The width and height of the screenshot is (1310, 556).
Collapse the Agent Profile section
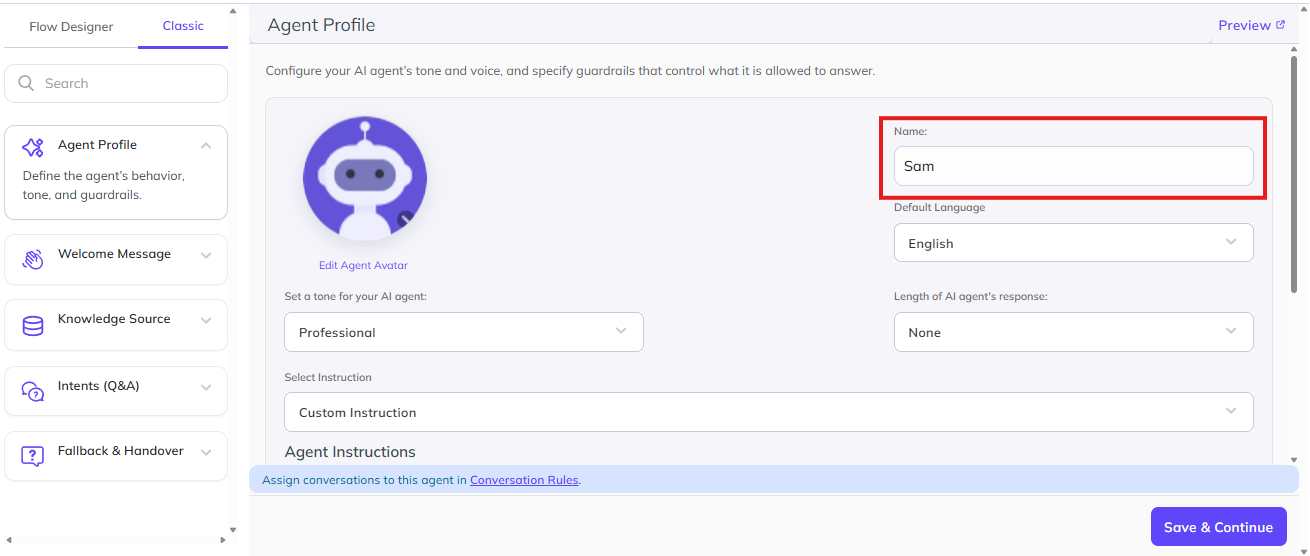pos(206,146)
